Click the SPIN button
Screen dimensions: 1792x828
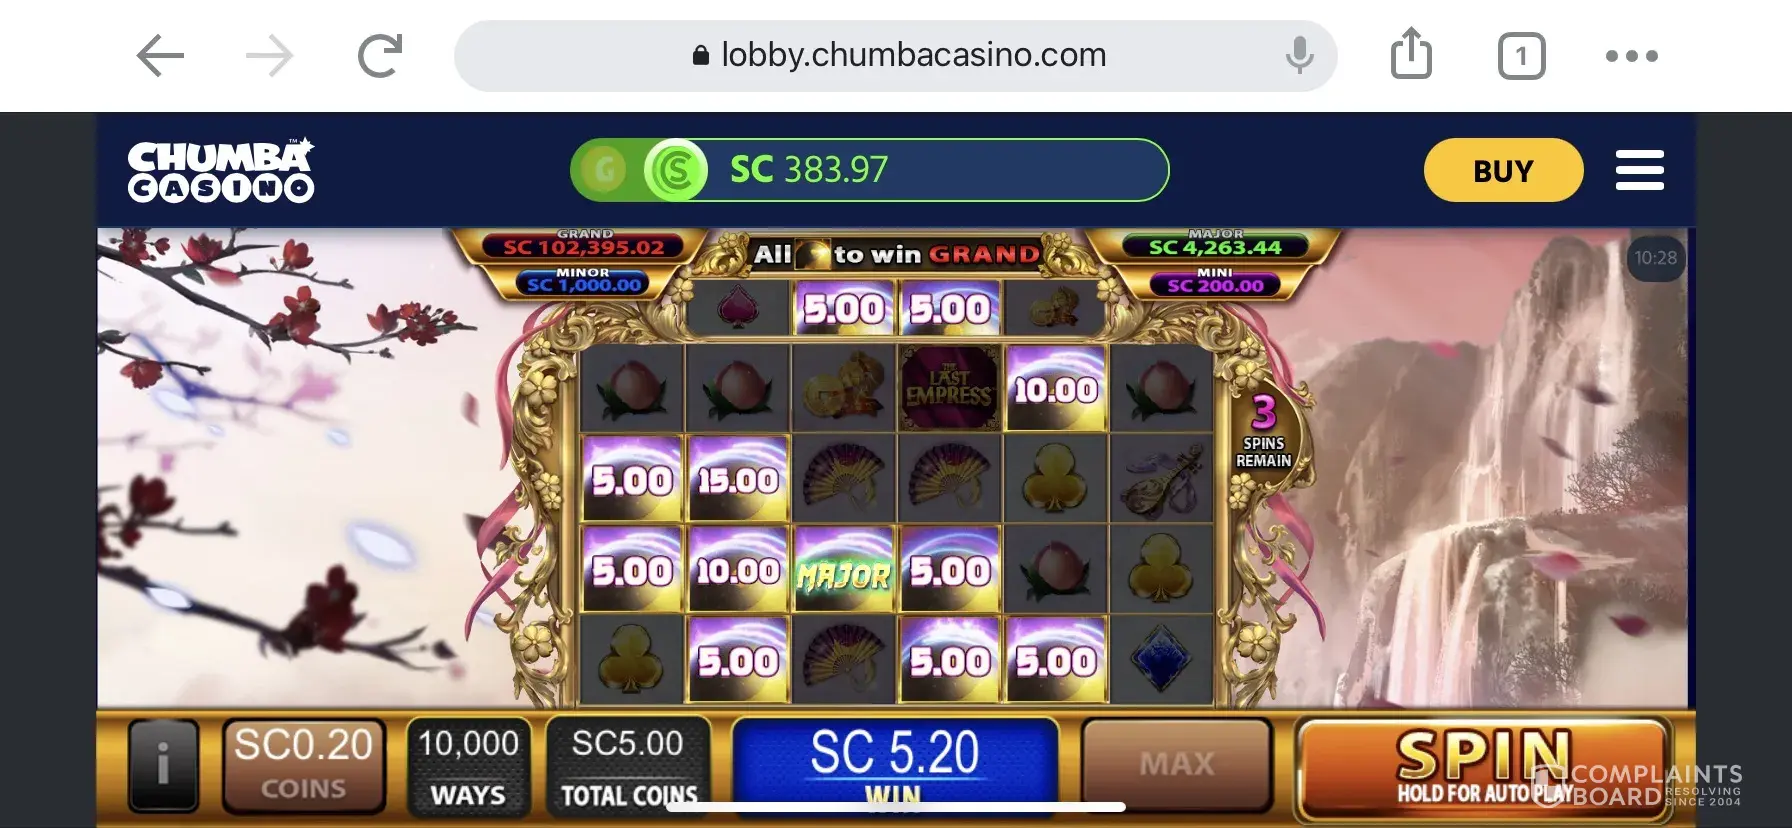pyautogui.click(x=1483, y=766)
